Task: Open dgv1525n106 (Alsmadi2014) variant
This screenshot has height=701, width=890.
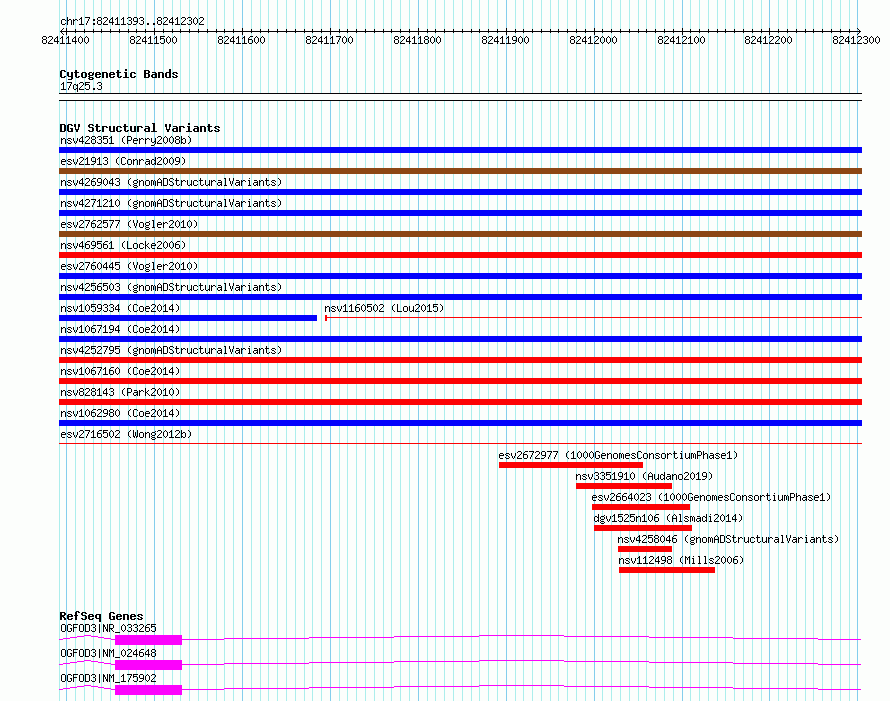Action: (x=668, y=518)
